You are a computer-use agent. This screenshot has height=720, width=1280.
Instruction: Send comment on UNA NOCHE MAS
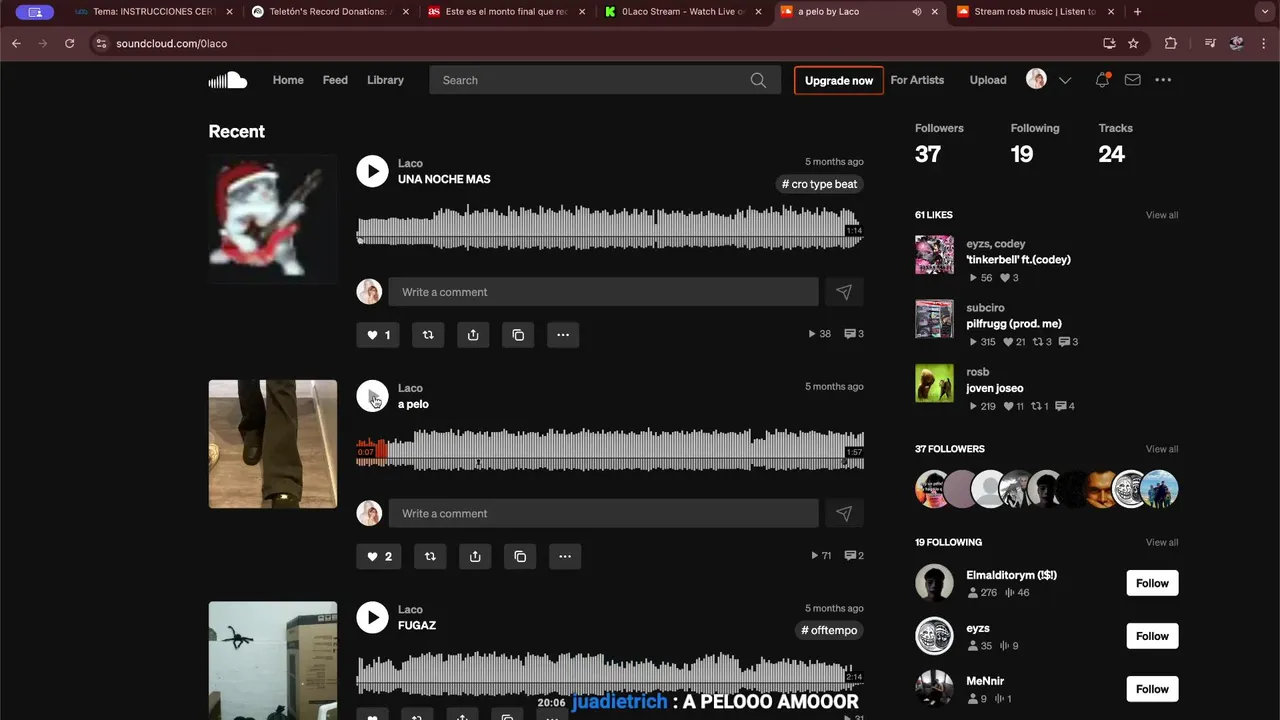(x=844, y=292)
